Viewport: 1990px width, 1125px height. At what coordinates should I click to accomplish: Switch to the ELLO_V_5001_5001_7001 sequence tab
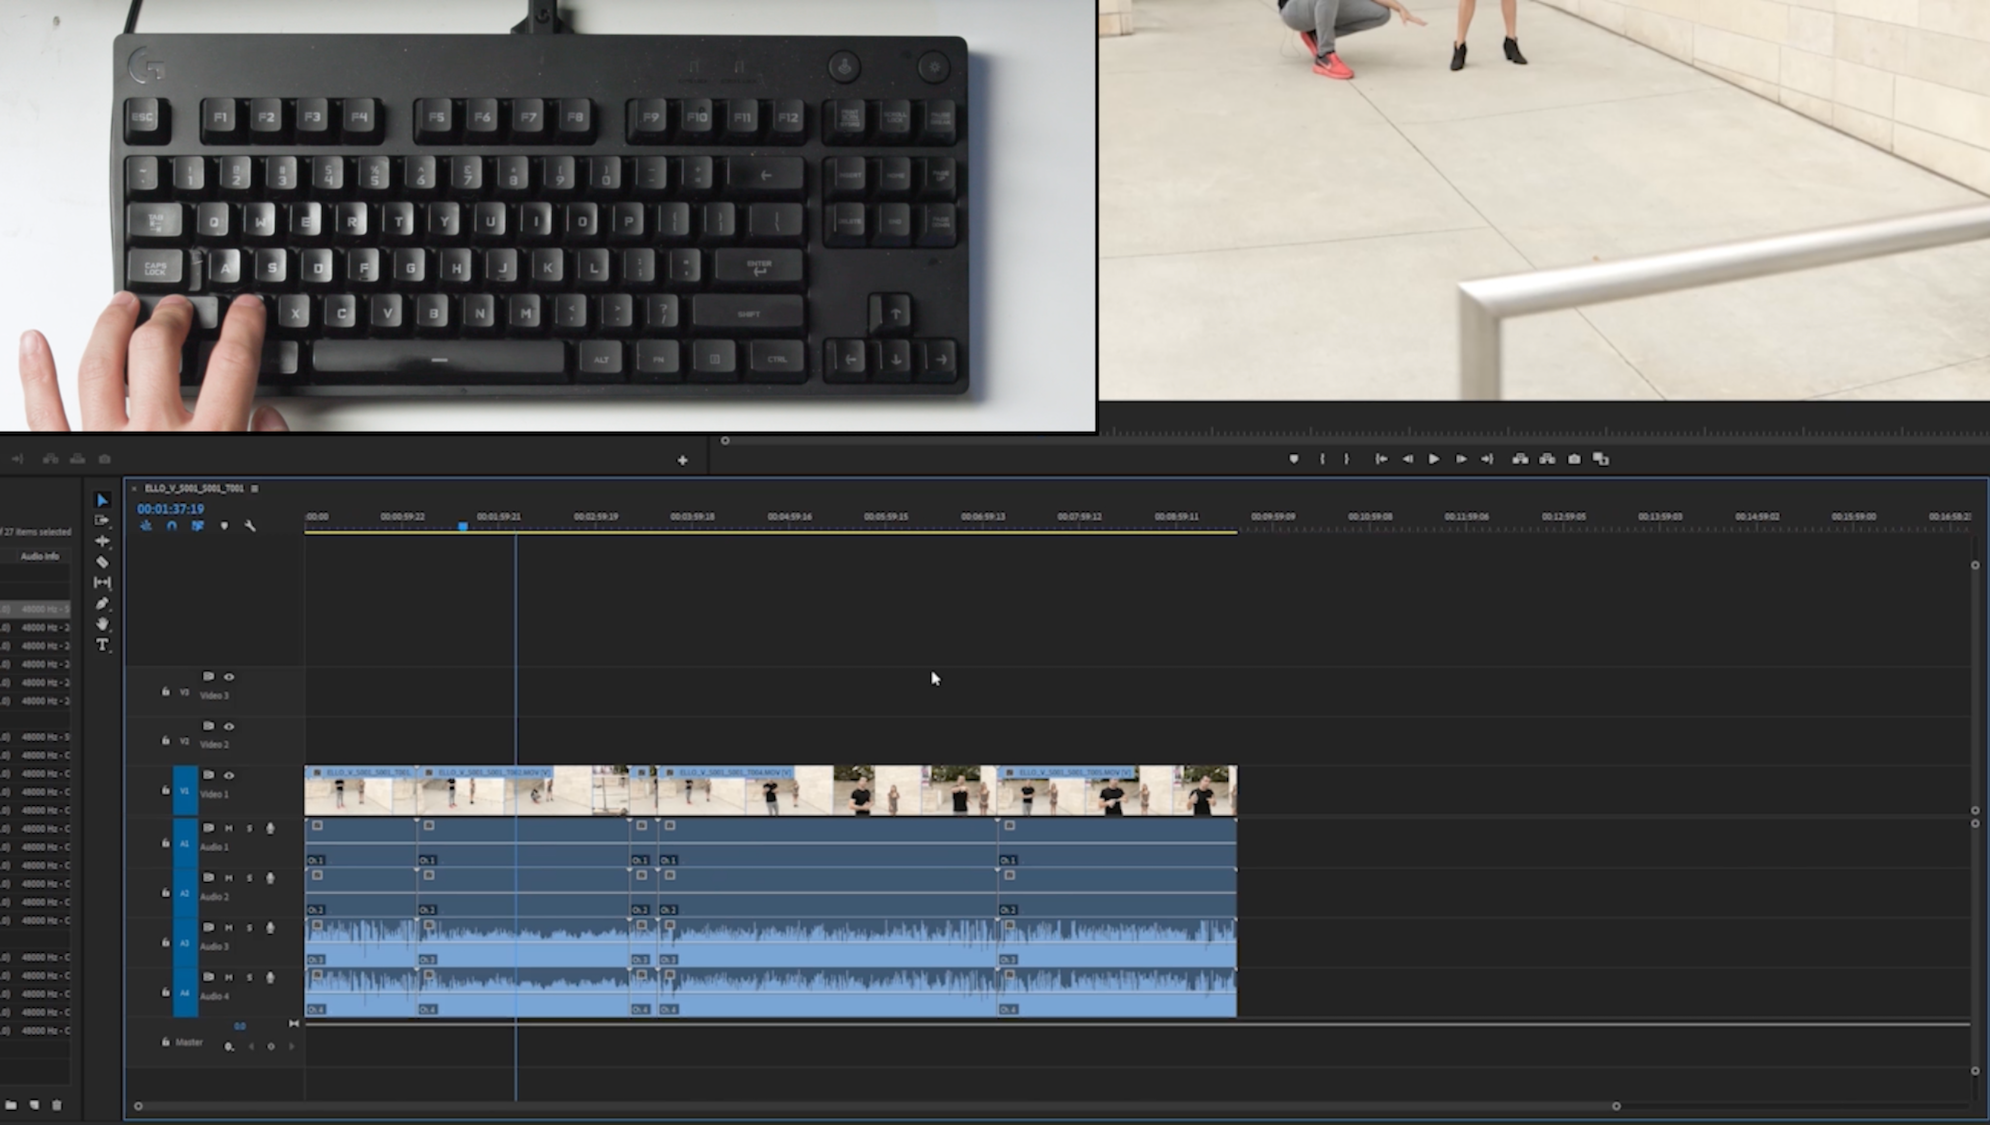[195, 489]
